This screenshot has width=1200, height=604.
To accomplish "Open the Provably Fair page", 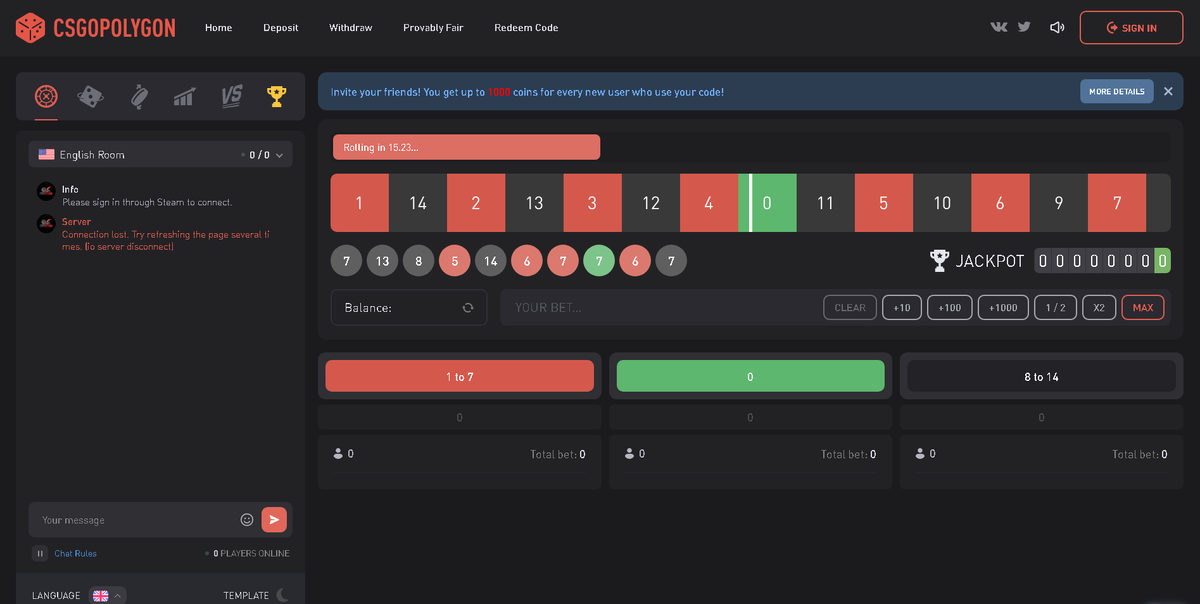I will 433,28.
